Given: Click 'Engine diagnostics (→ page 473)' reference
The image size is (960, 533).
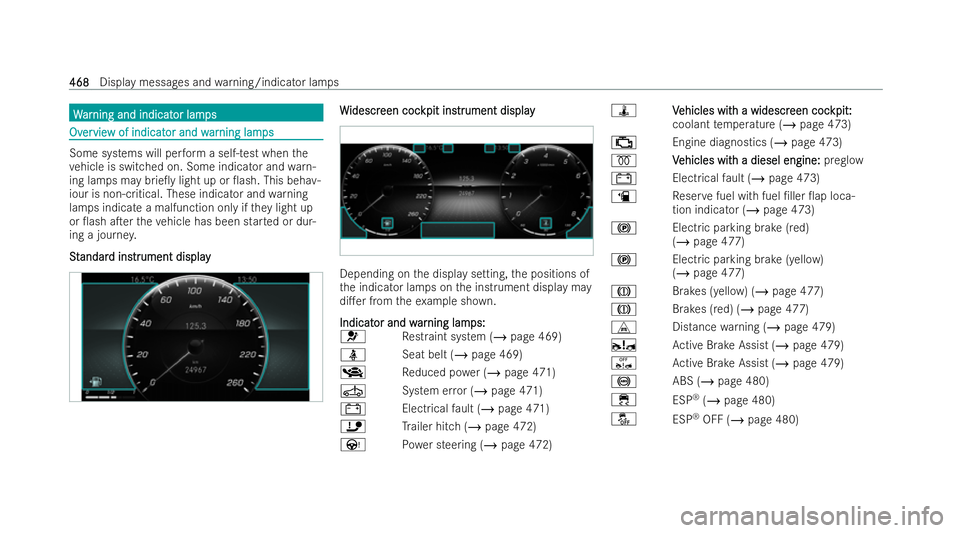Looking at the screenshot, I should [757, 143].
